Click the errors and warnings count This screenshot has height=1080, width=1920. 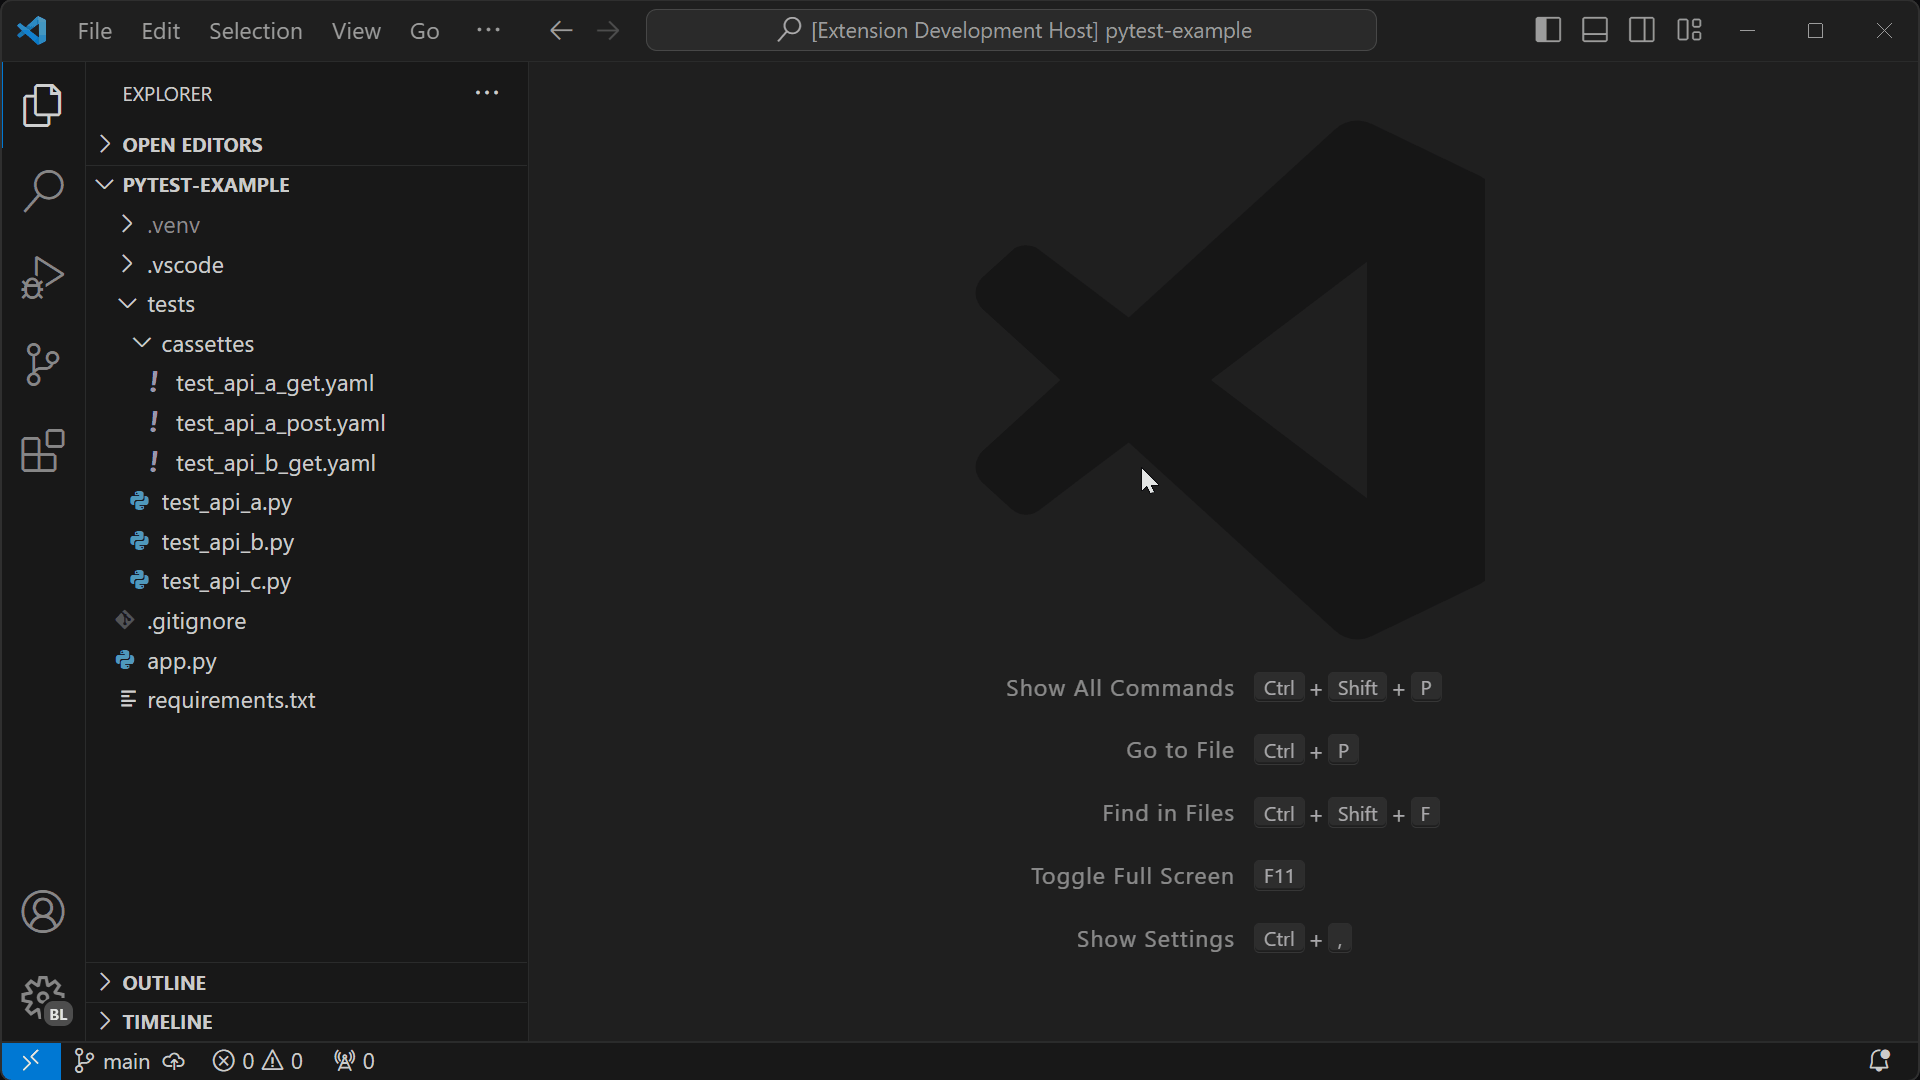point(258,1061)
